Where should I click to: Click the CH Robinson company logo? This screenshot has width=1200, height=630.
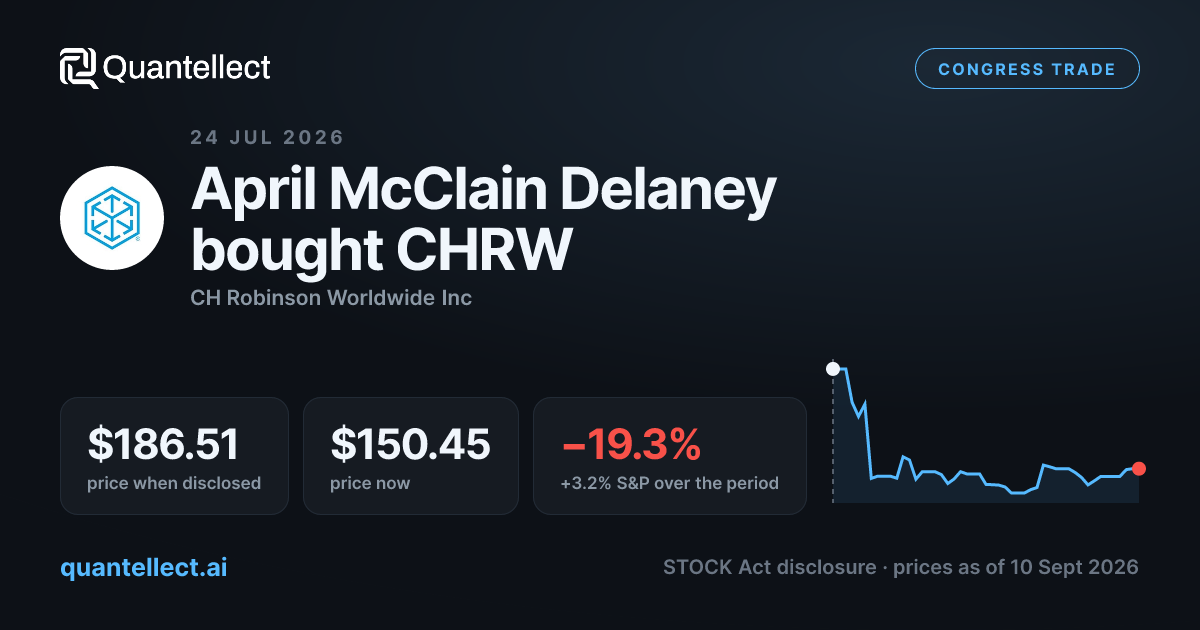[112, 218]
